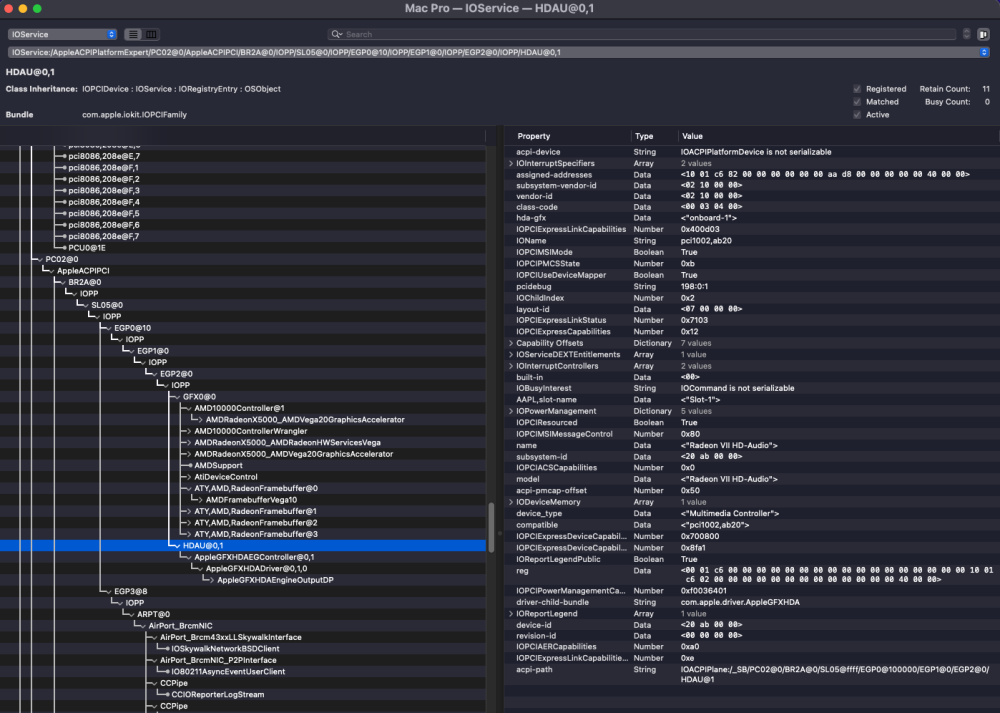Expand the IOInterruptSpecifiers property

tap(511, 164)
